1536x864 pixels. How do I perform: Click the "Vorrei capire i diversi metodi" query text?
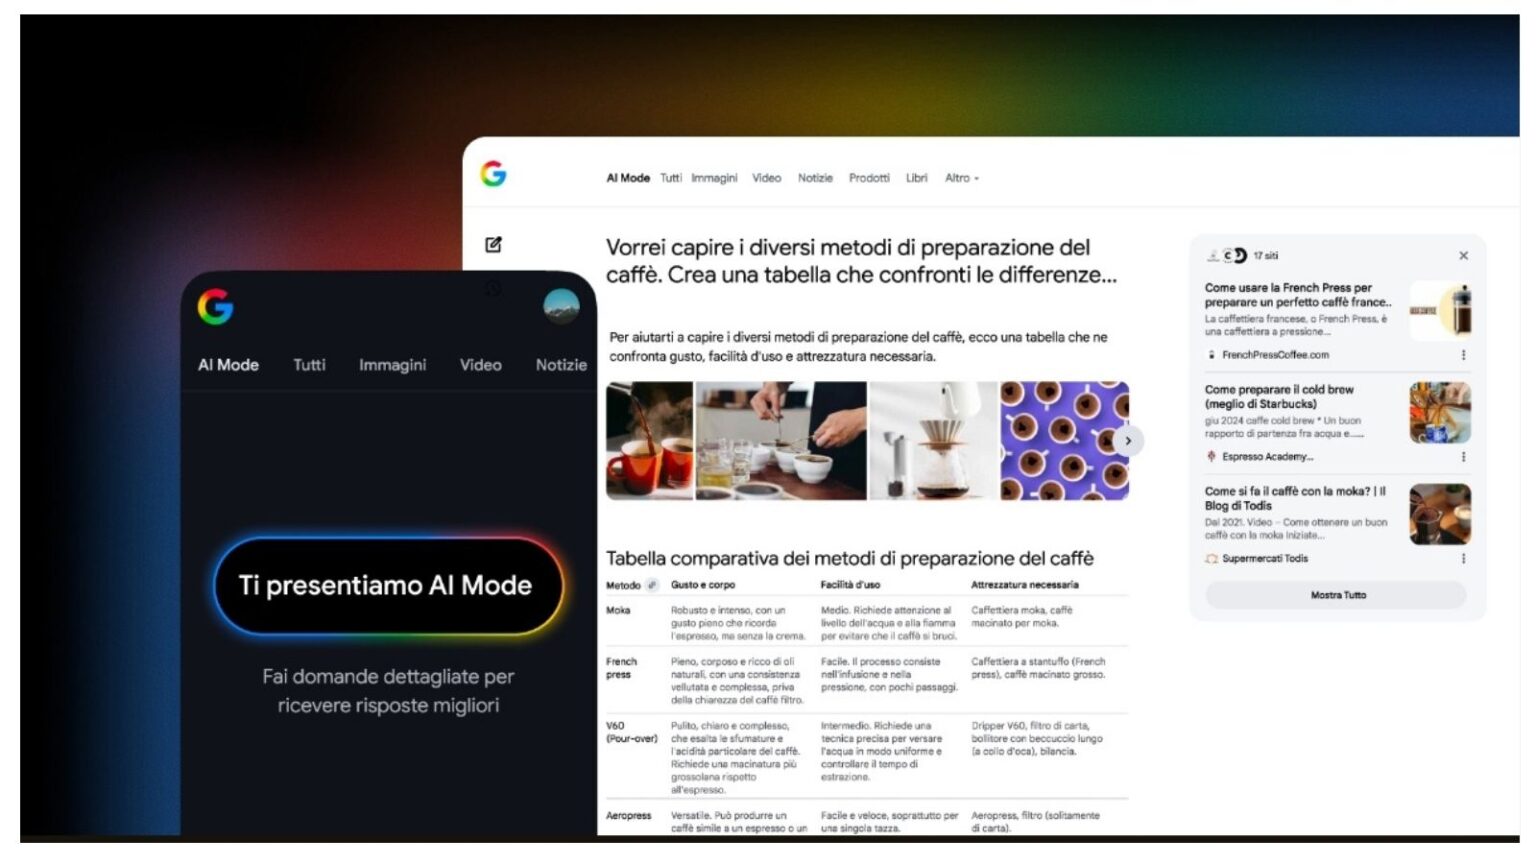861,261
